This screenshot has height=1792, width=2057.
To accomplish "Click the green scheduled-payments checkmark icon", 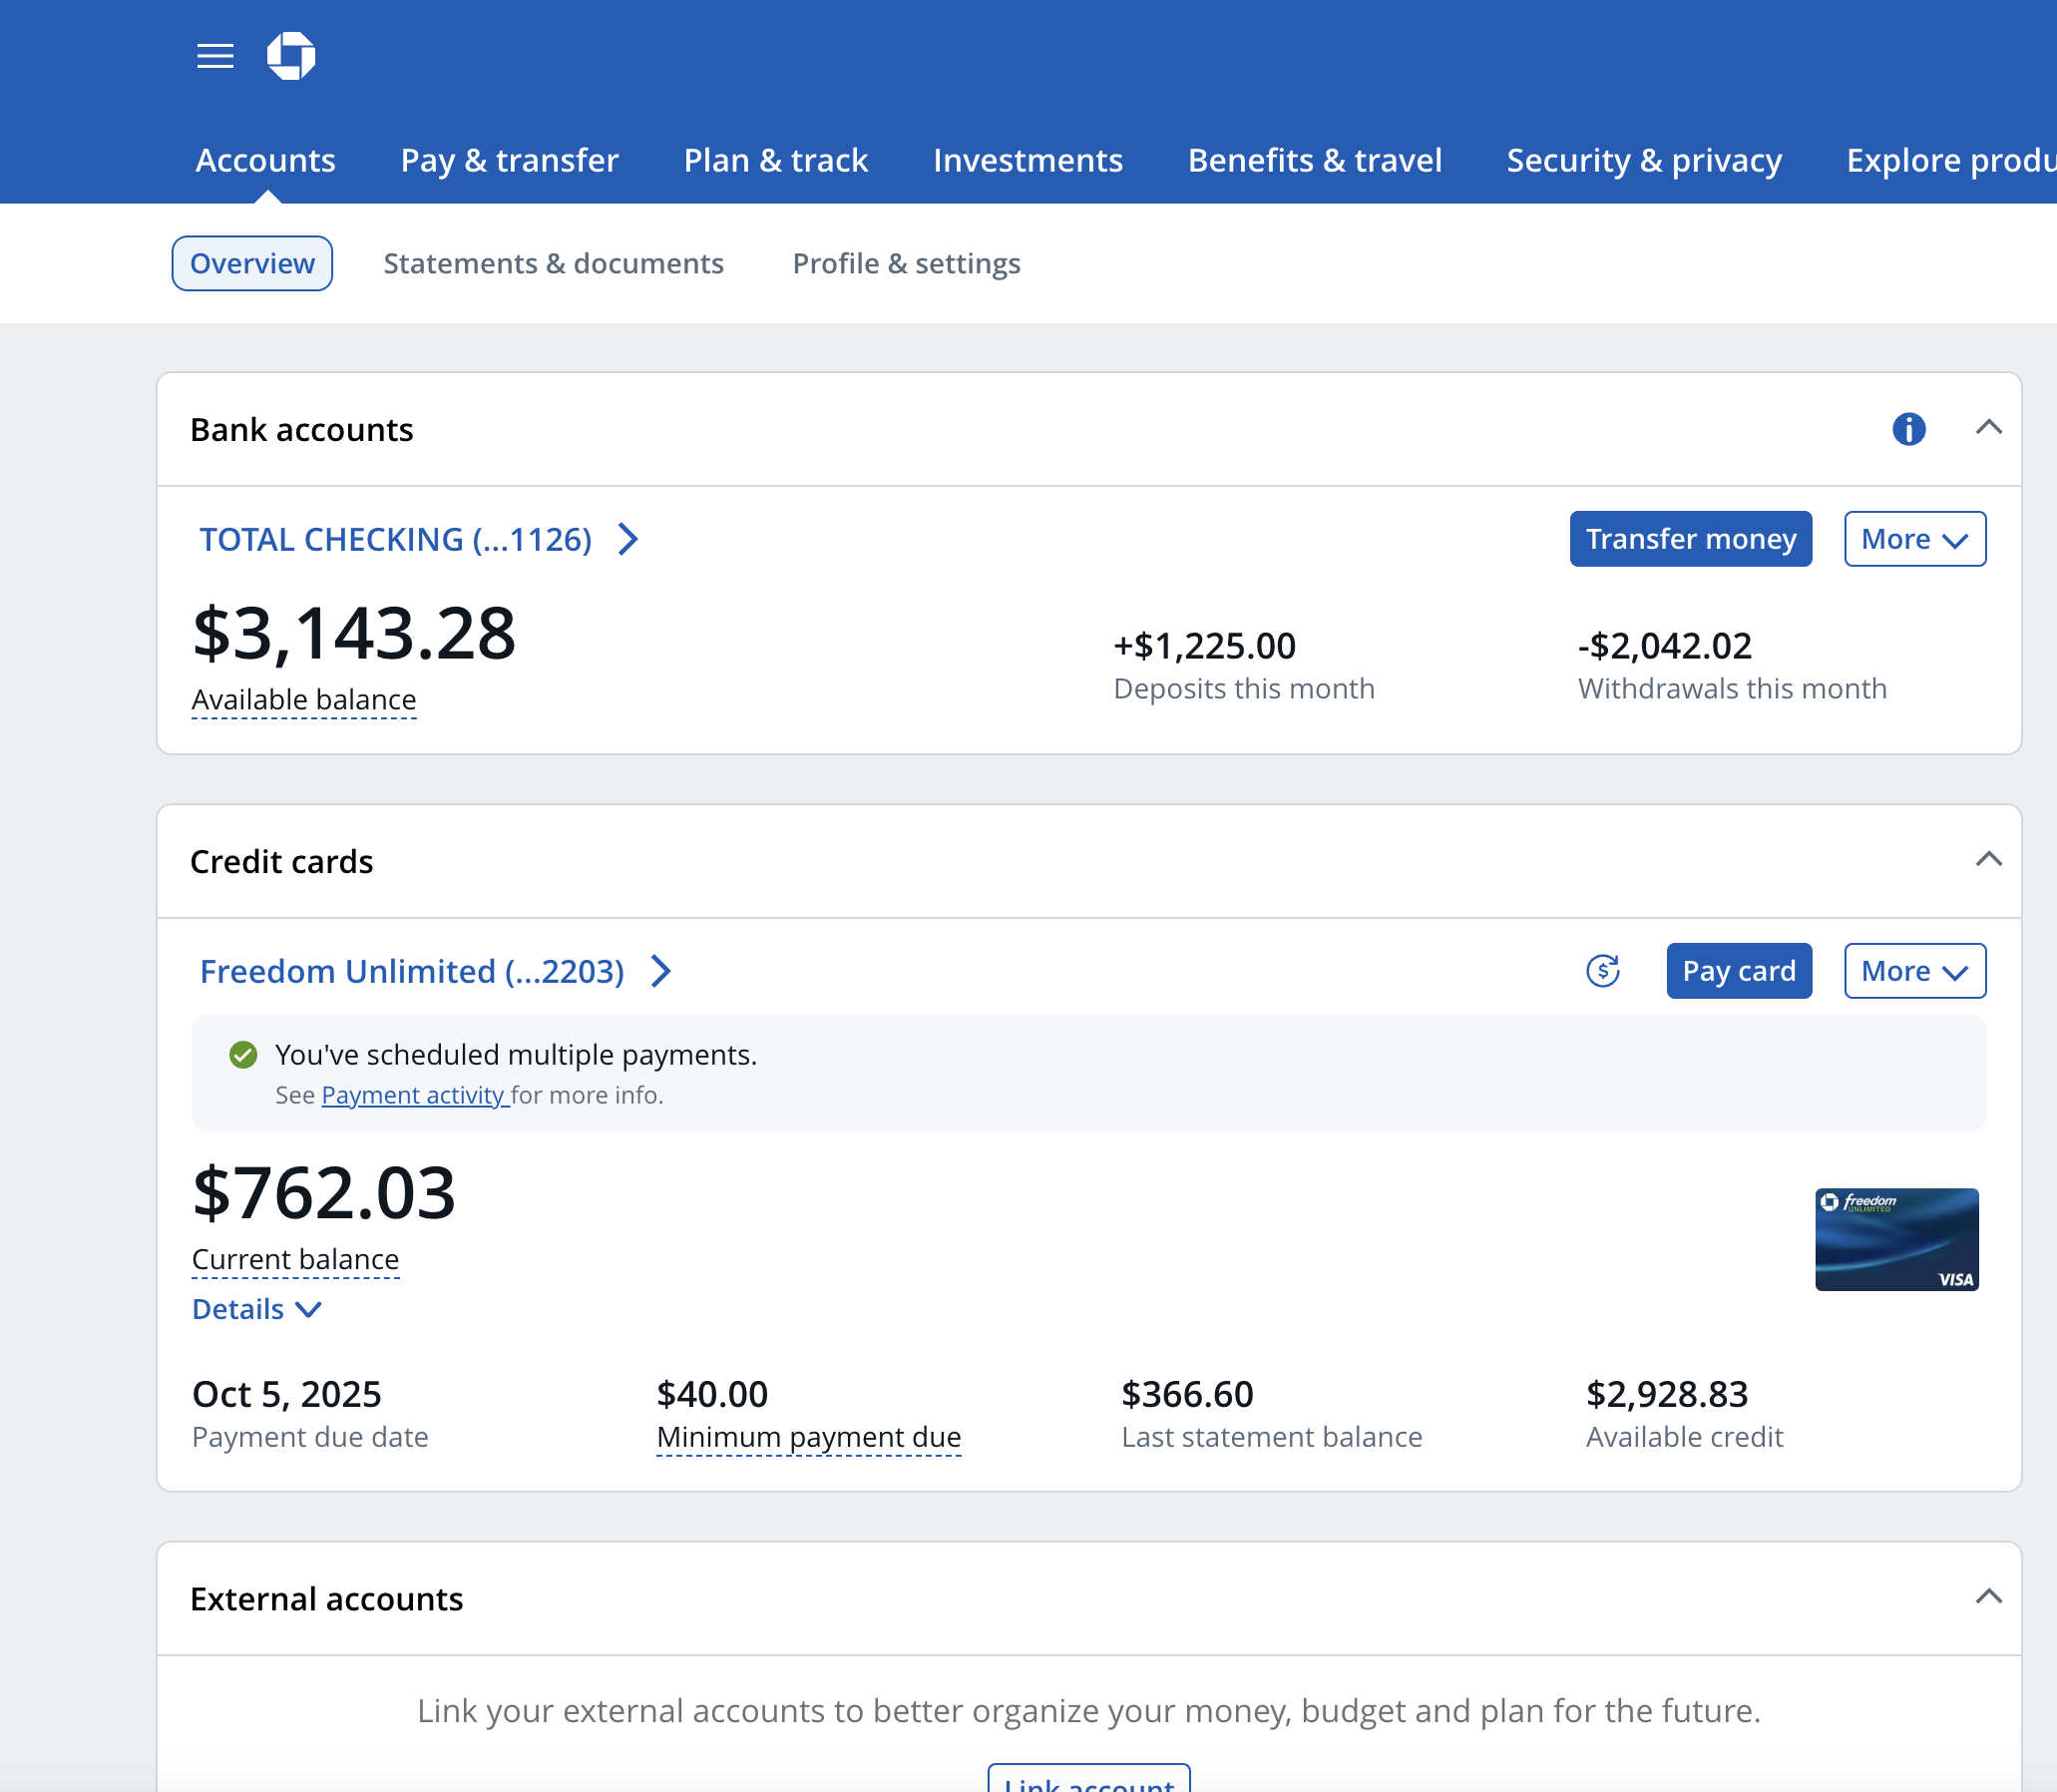I will tap(243, 1054).
